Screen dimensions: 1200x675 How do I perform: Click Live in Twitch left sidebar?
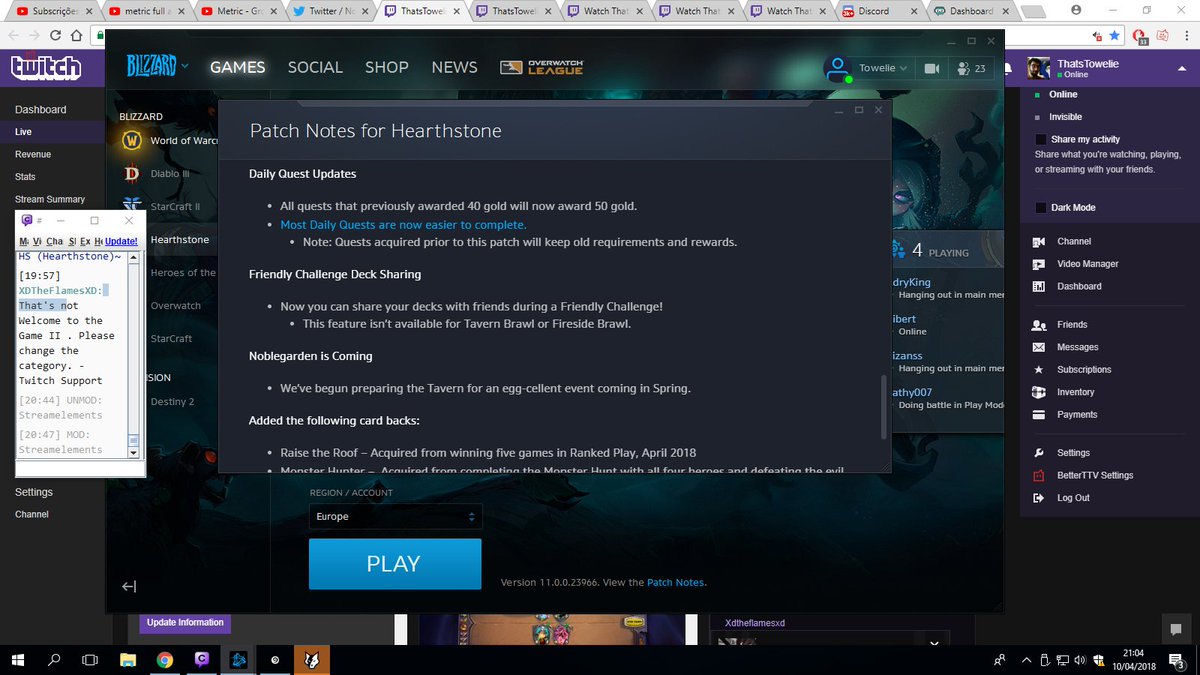(23, 132)
